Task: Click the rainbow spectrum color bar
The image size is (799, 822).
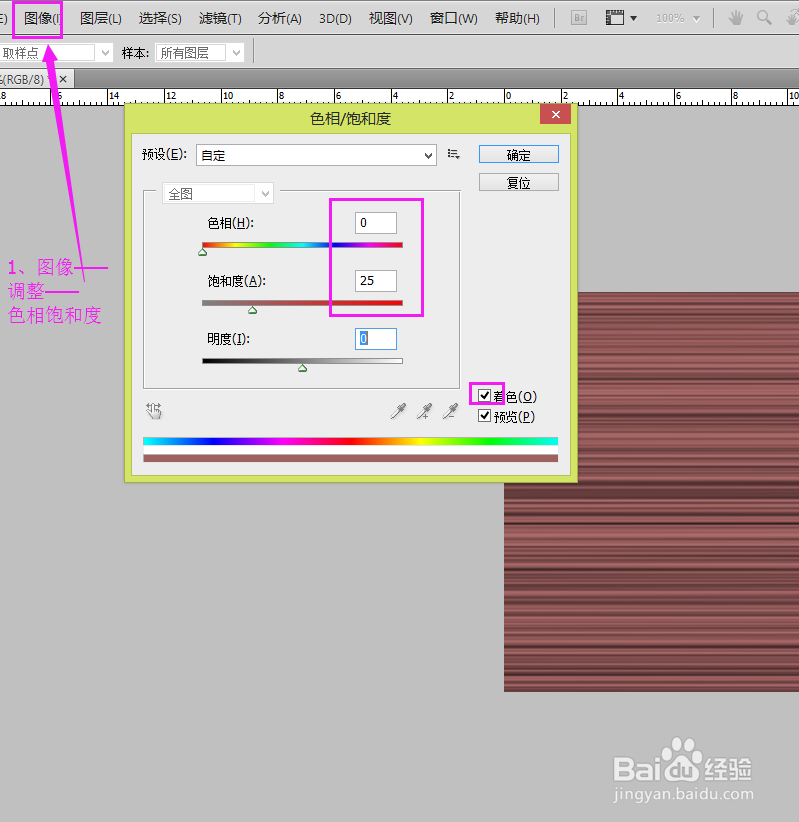Action: [350, 441]
